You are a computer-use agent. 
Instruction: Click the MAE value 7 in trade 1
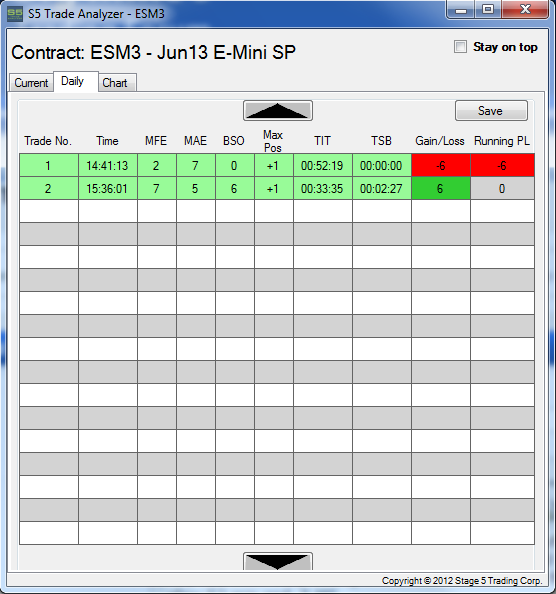pos(196,165)
